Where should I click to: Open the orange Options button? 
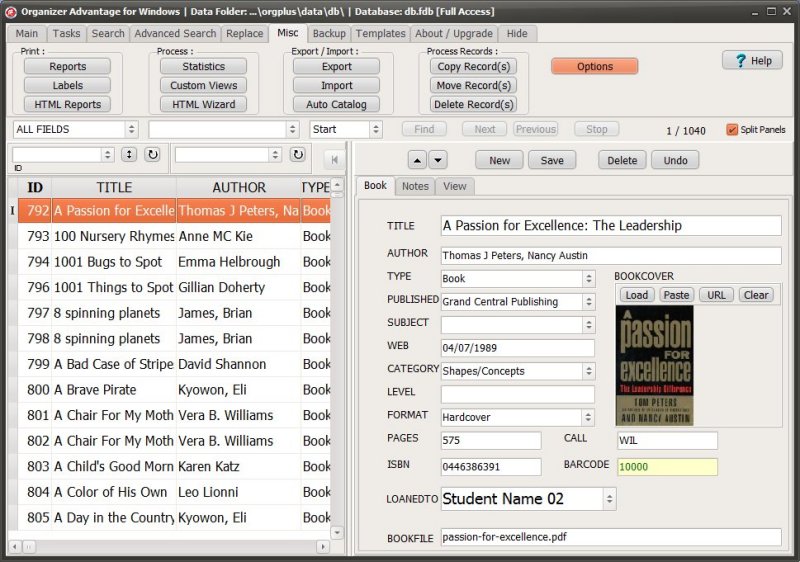[594, 66]
